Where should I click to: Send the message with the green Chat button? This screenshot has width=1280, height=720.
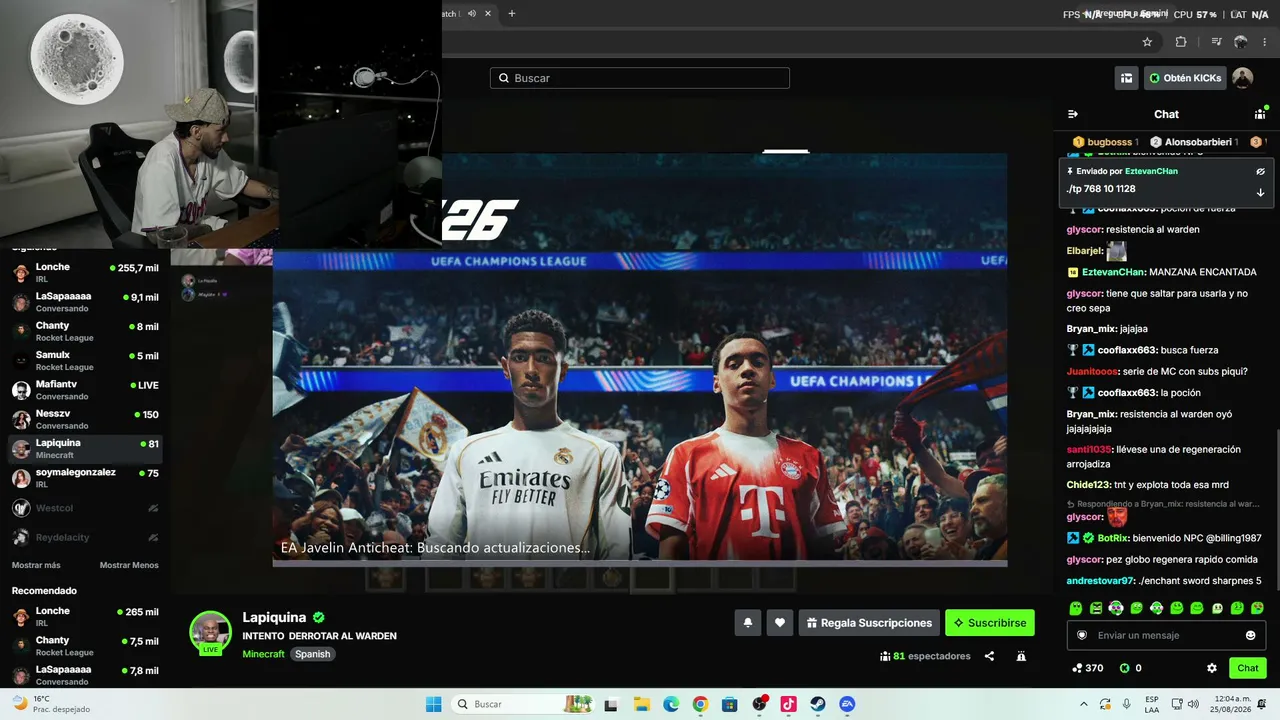[1248, 668]
